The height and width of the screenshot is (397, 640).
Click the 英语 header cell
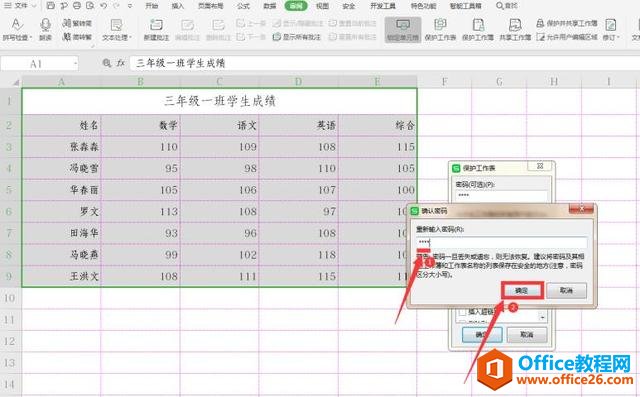(x=299, y=125)
